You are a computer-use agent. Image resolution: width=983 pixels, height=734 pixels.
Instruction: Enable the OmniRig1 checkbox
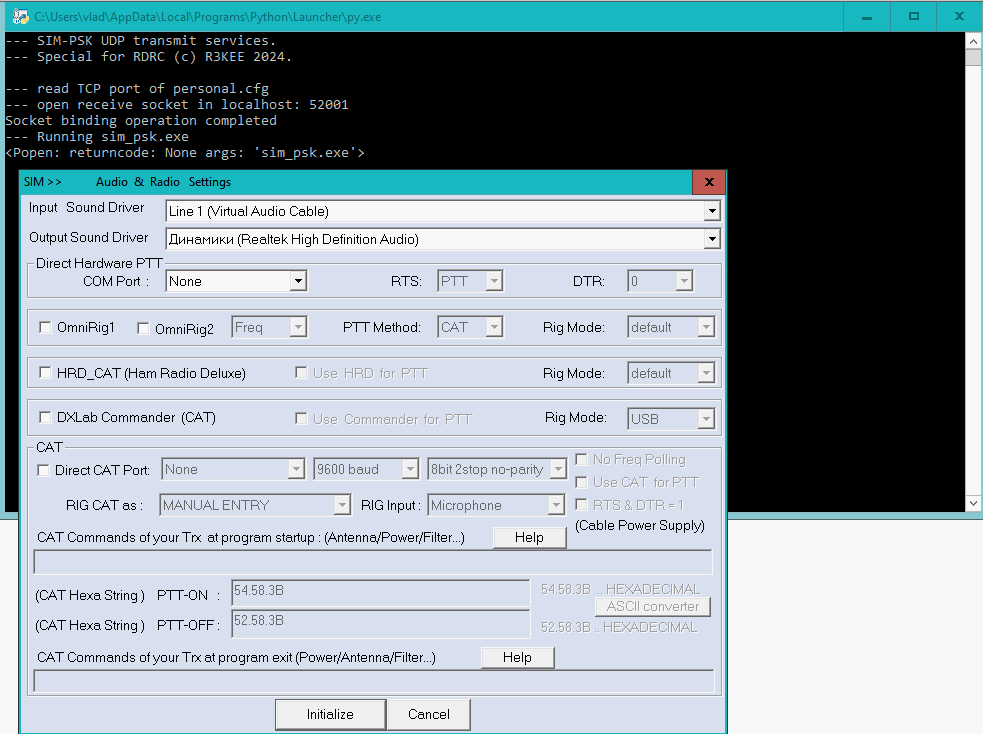click(x=45, y=328)
